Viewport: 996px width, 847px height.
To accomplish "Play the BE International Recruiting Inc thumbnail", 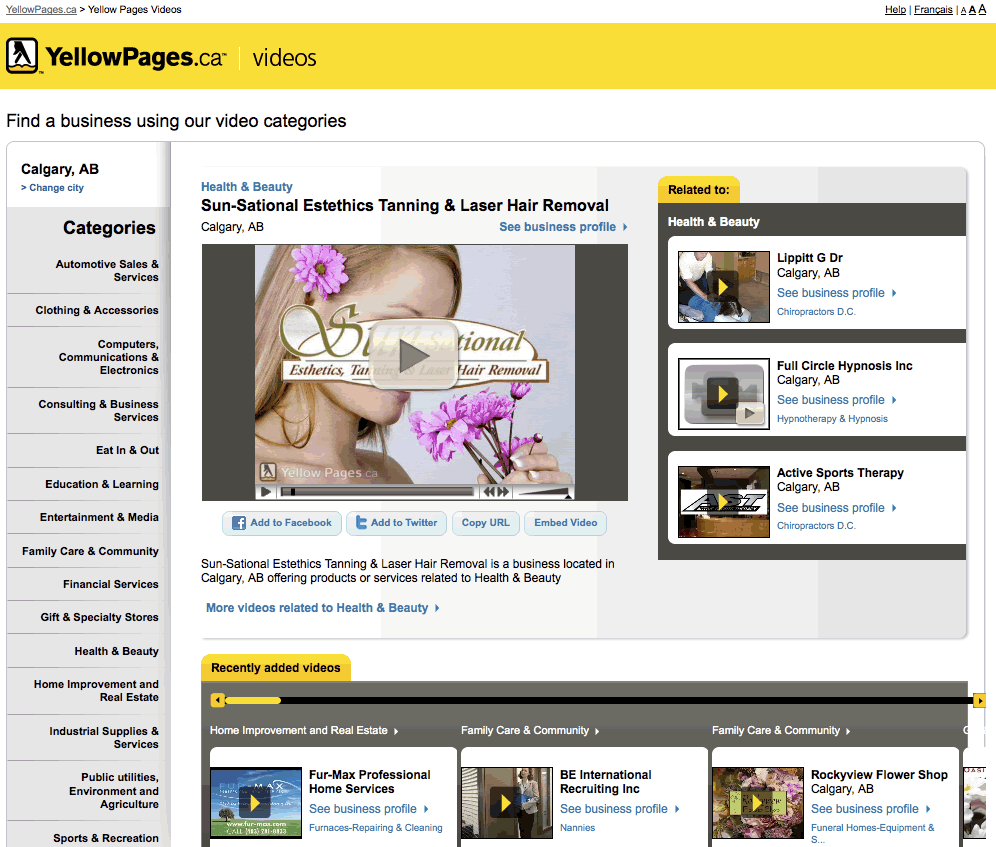I will pos(507,803).
